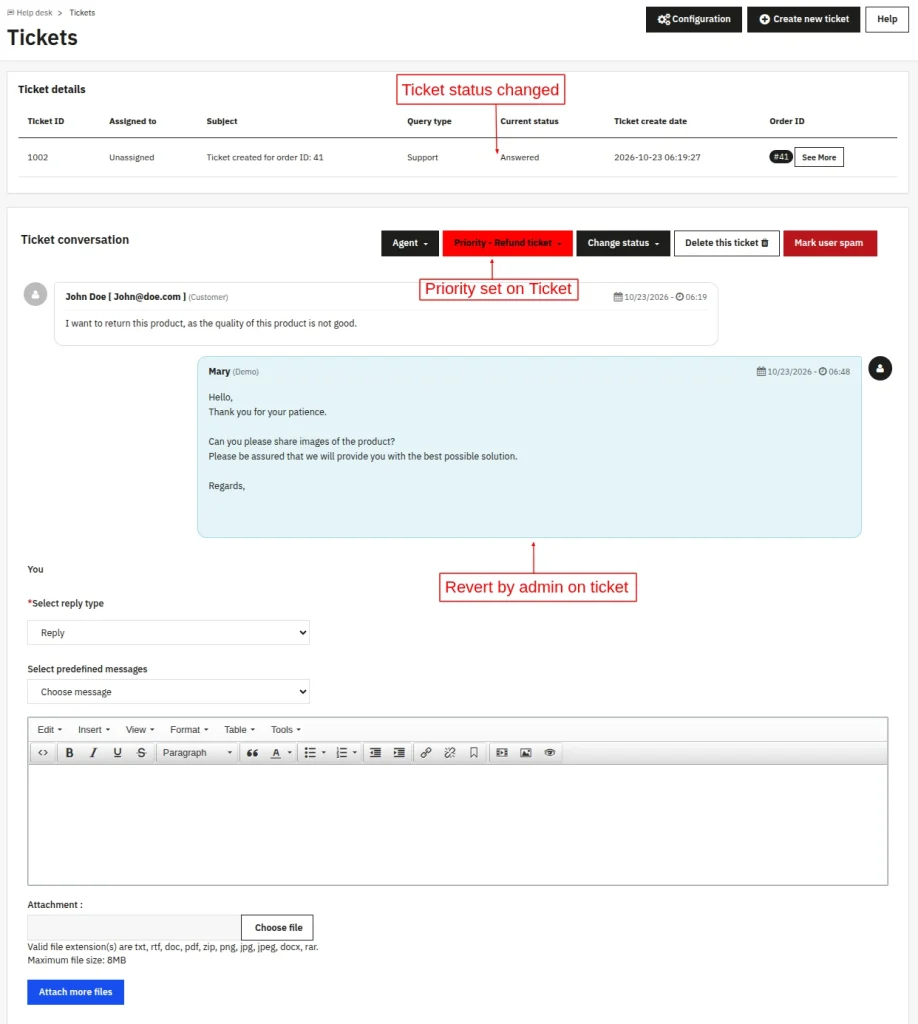Click Mary agent avatar icon
Viewport: 918px width, 1024px height.
coord(880,368)
